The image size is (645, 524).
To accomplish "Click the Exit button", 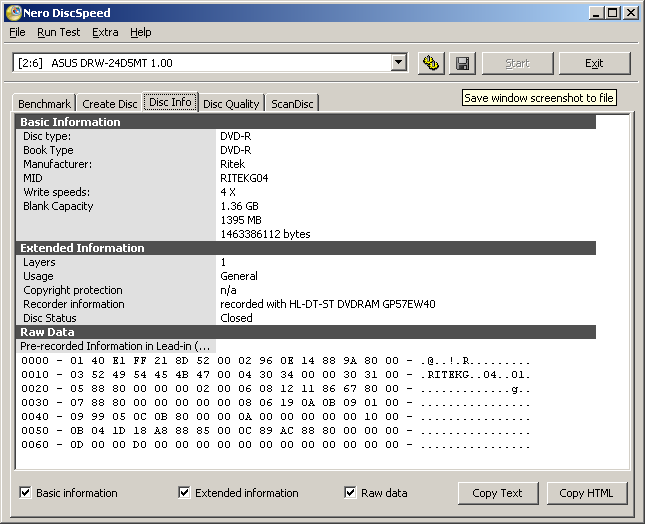I will click(x=594, y=63).
